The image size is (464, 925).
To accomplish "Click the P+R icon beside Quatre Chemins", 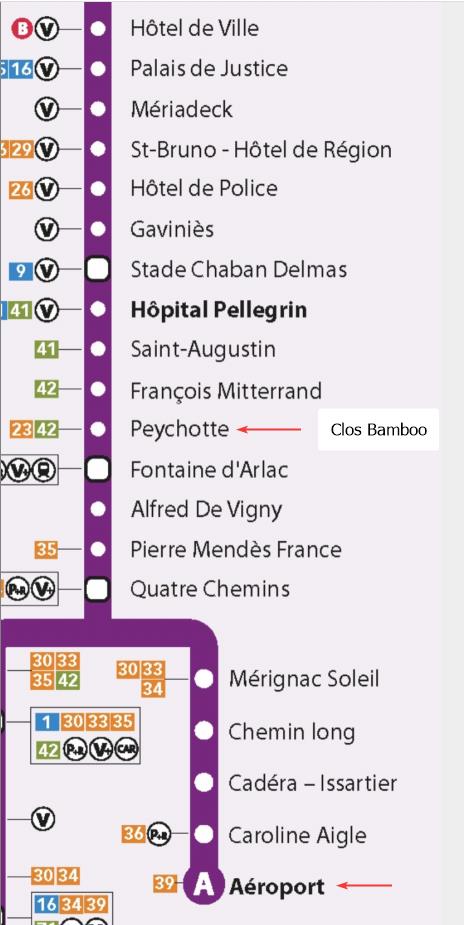I will (x=17, y=589).
